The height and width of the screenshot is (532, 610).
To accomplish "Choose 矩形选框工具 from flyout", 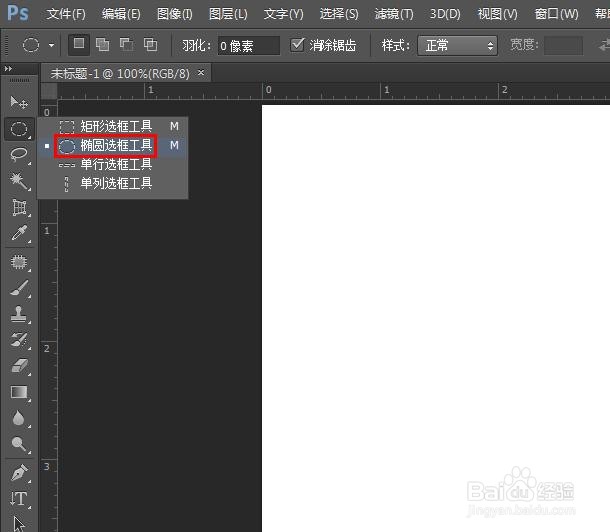I will (x=113, y=126).
